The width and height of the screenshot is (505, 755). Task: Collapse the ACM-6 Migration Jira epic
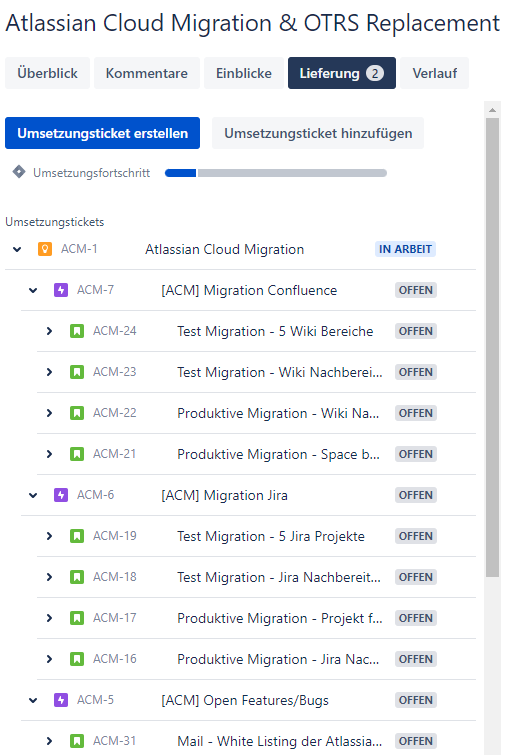click(x=33, y=495)
